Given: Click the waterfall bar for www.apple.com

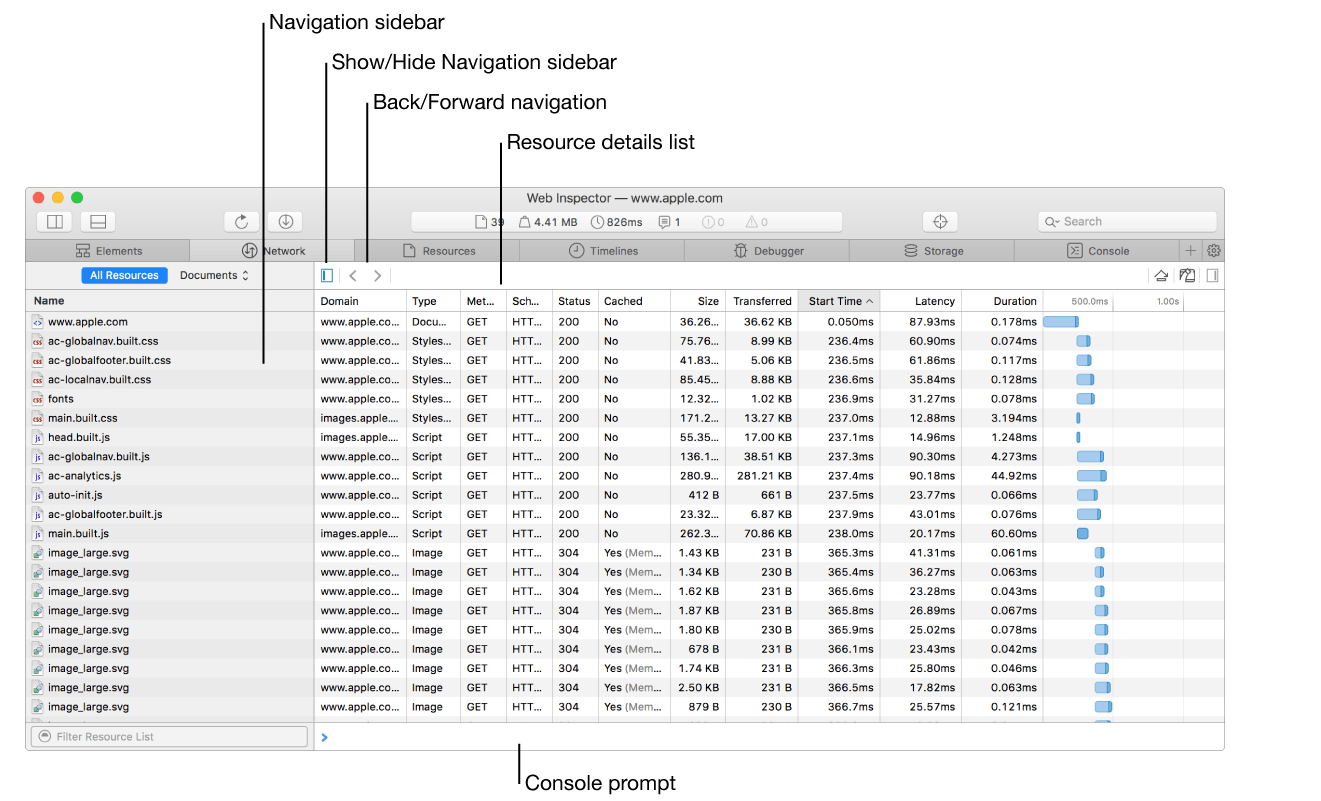Looking at the screenshot, I should pos(1061,322).
